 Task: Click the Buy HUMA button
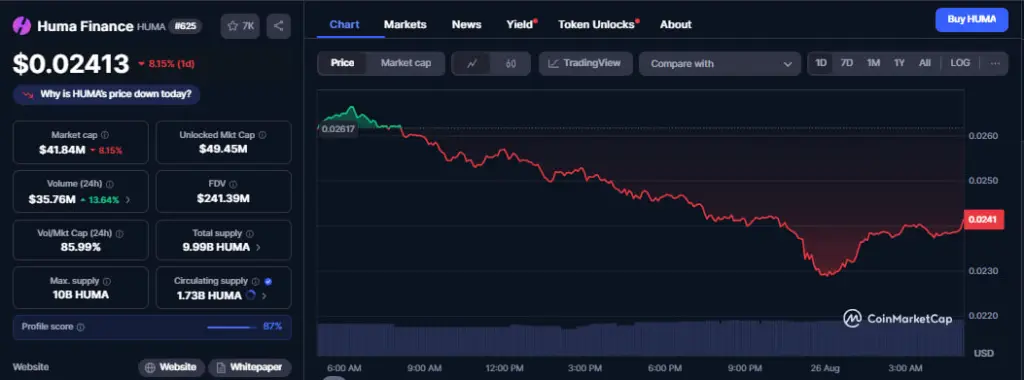[x=971, y=20]
